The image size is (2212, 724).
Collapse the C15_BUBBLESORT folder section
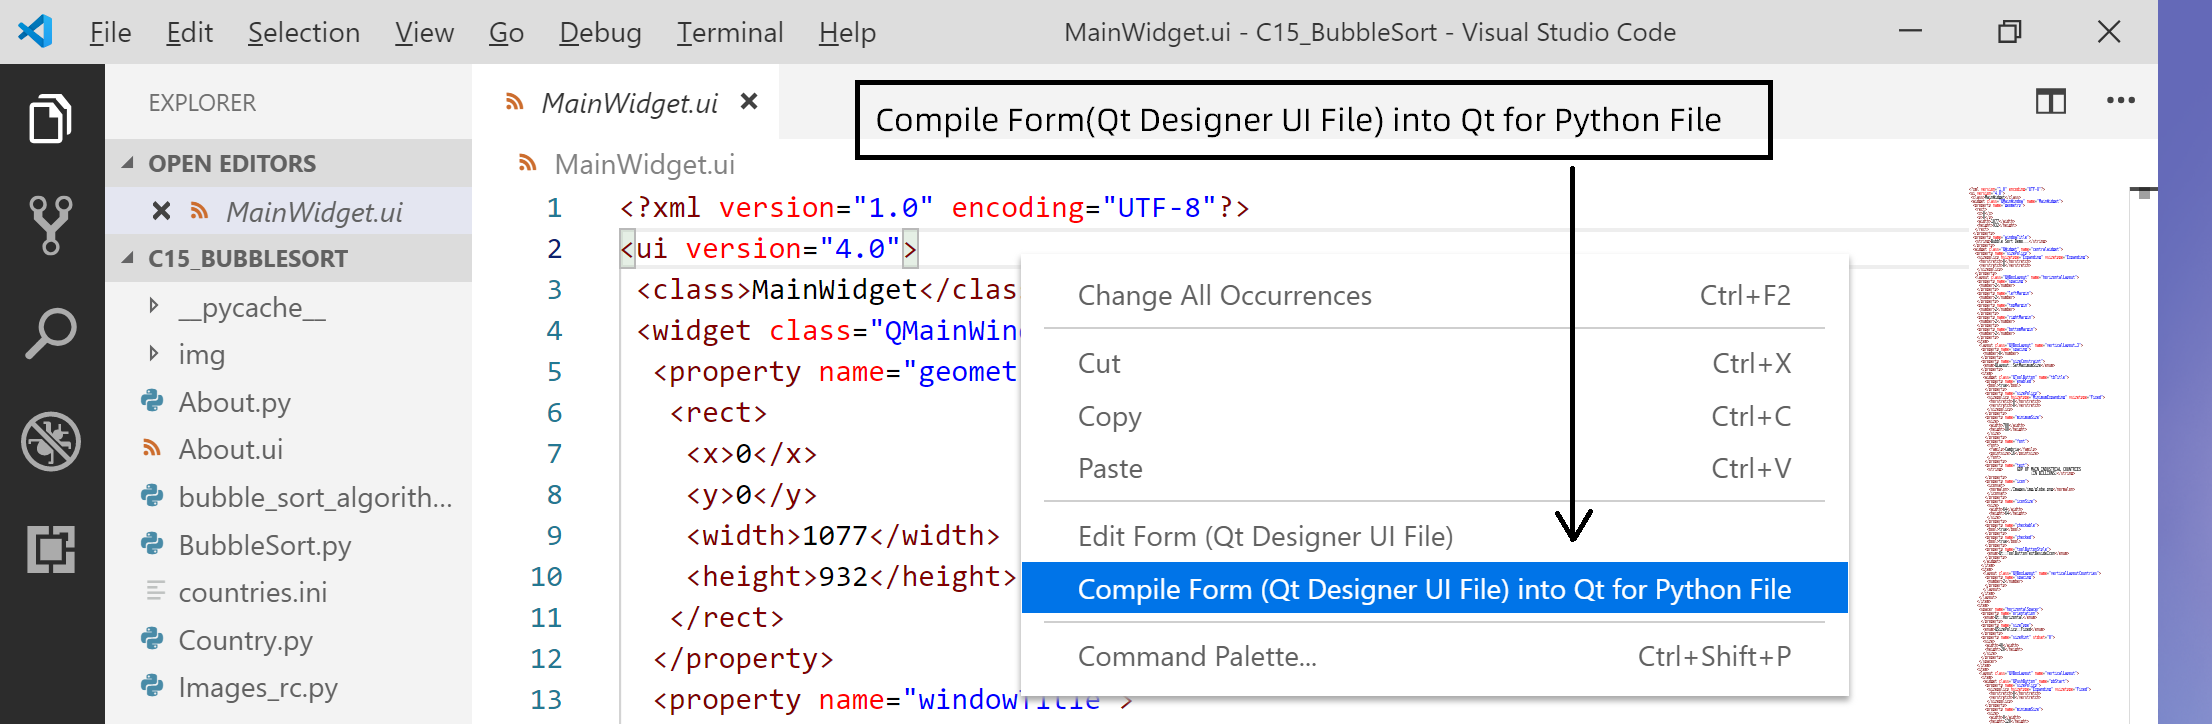tap(128, 258)
